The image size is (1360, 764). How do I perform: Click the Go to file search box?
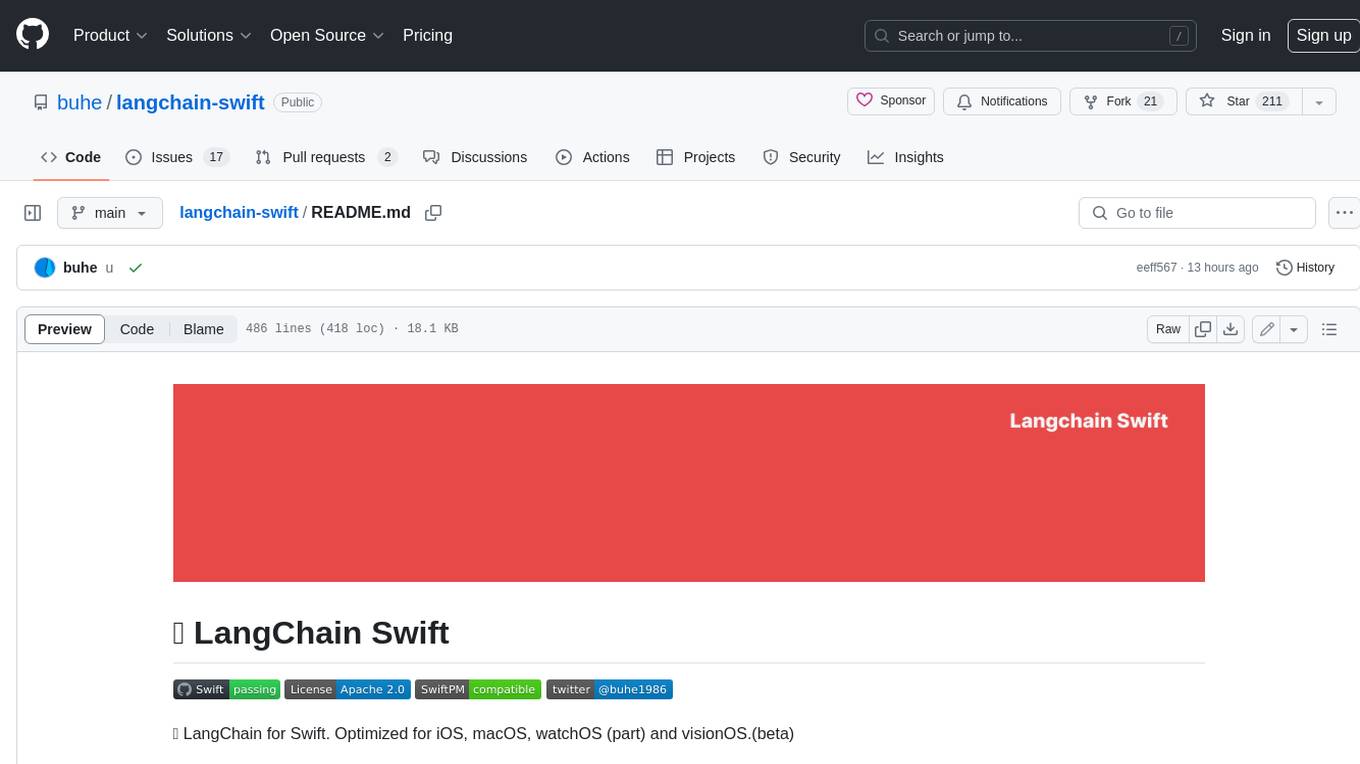(x=1197, y=213)
